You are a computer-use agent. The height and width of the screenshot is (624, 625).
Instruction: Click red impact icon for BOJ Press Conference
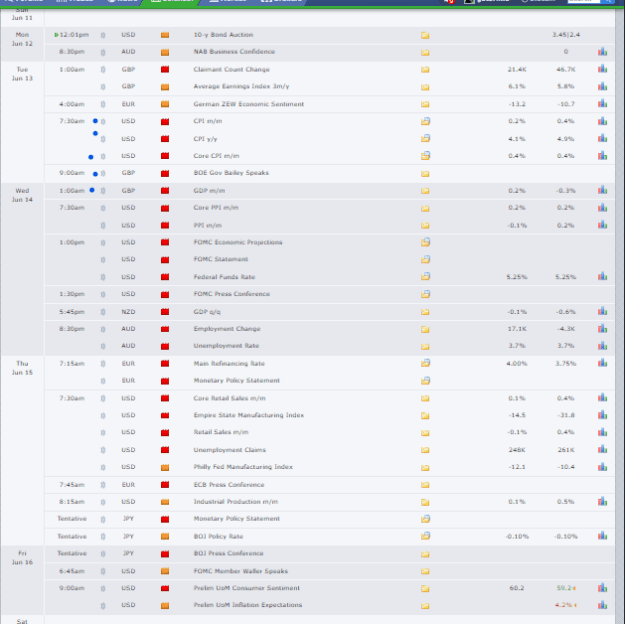click(x=165, y=554)
